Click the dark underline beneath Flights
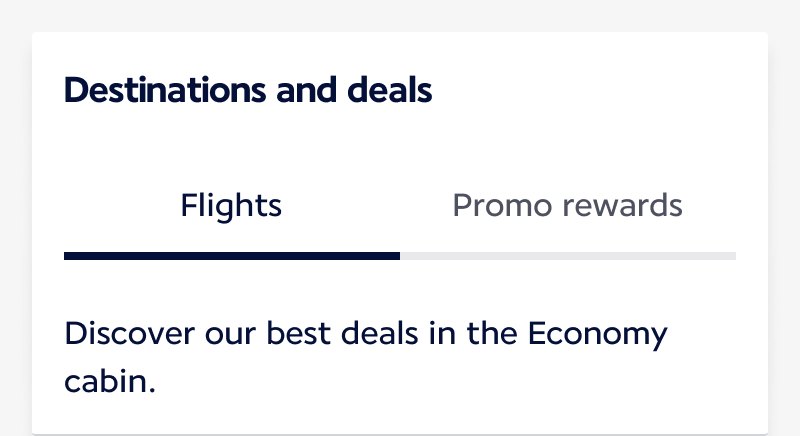This screenshot has height=436, width=800. point(231,256)
